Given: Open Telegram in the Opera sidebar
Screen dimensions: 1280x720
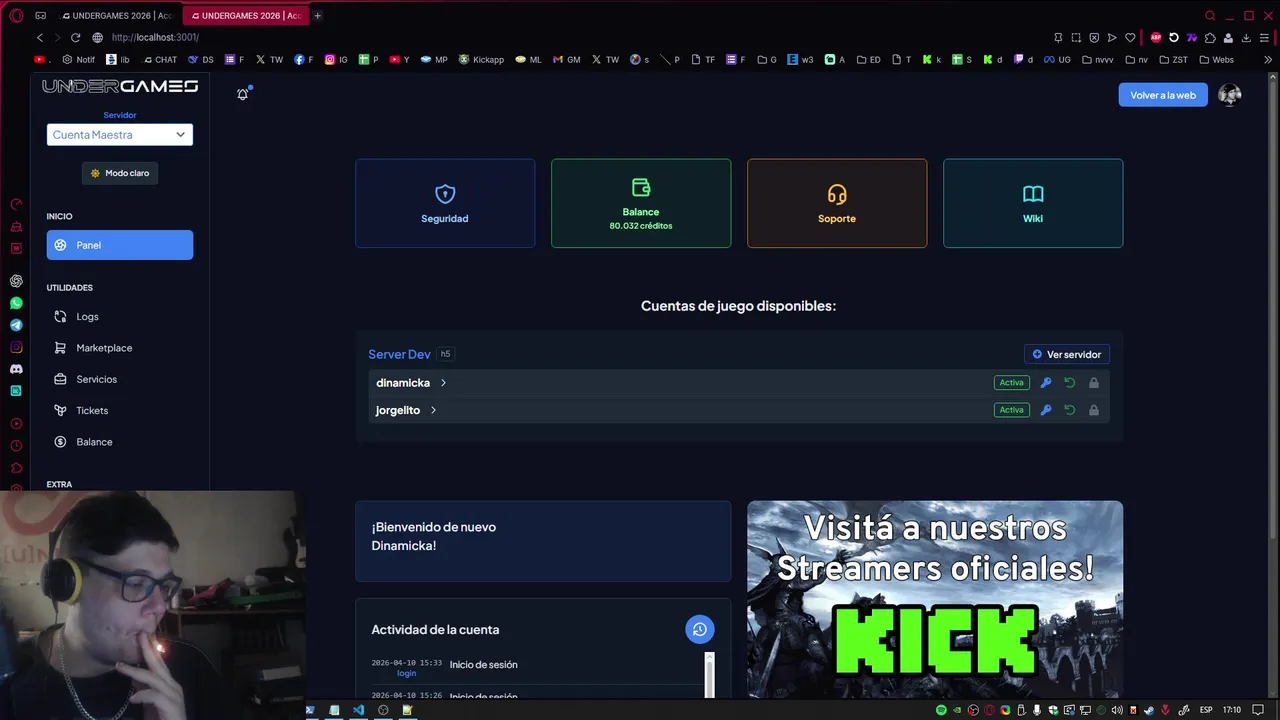Looking at the screenshot, I should (16, 325).
